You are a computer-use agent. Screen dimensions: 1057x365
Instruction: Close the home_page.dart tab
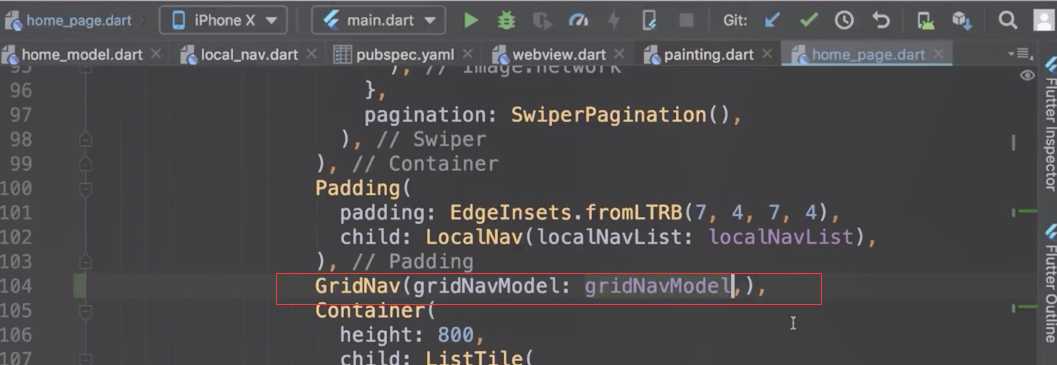tap(937, 53)
